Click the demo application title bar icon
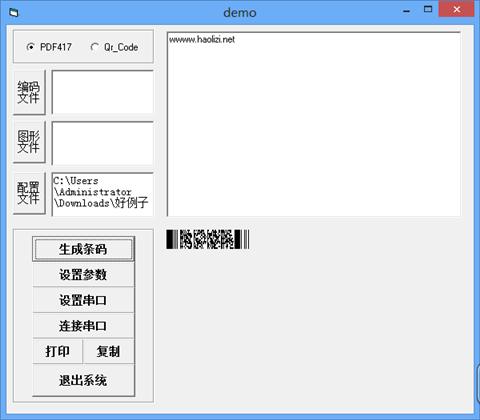The height and width of the screenshot is (420, 480). 14,13
